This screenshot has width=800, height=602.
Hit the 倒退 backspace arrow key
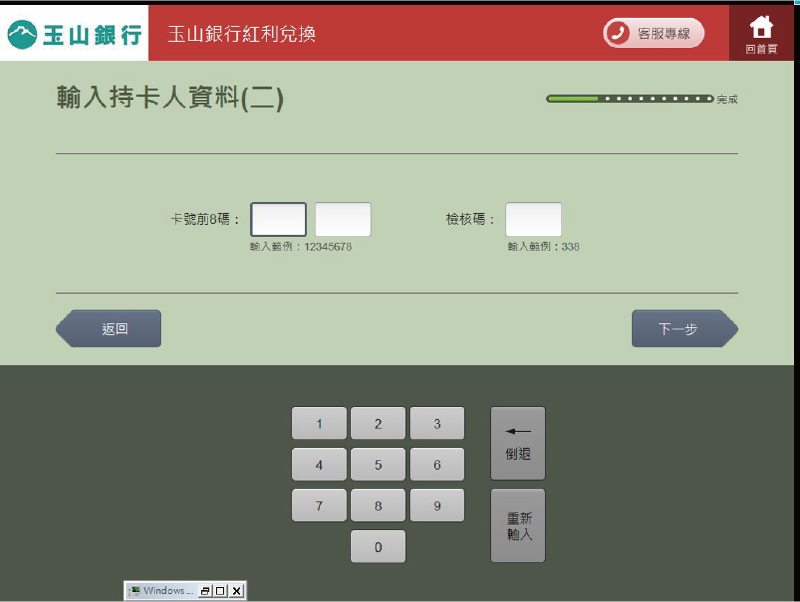pos(518,443)
